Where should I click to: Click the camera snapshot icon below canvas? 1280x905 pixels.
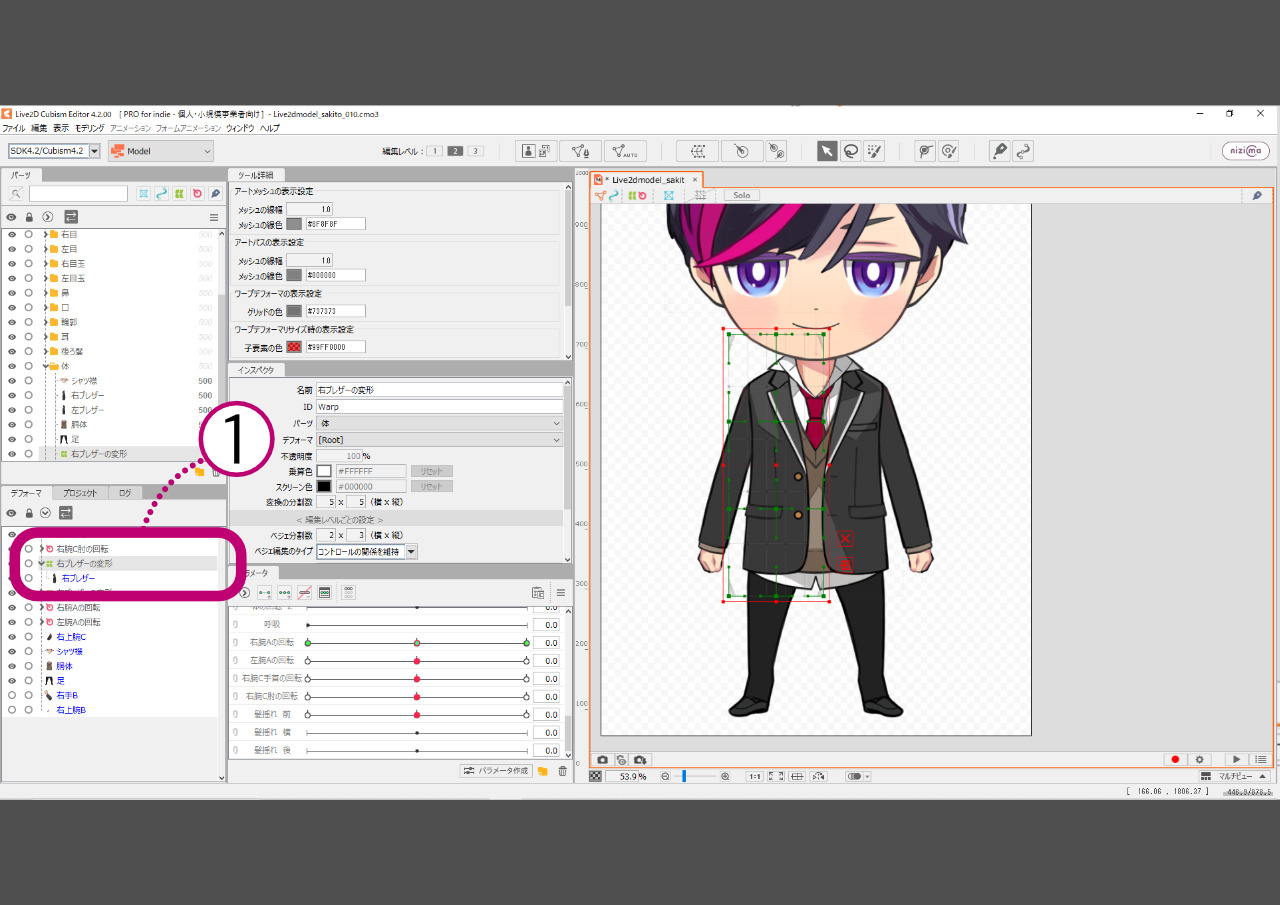point(603,760)
